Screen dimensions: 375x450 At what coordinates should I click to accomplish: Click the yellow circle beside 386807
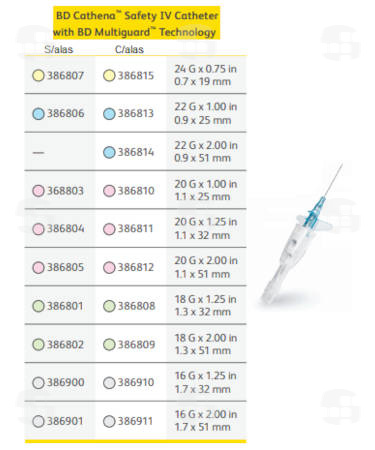click(x=38, y=75)
